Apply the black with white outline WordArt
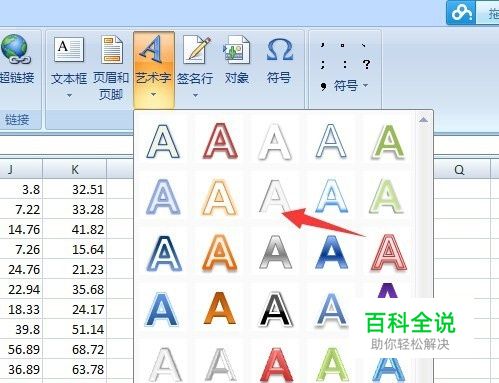The image size is (499, 383). [x=276, y=309]
